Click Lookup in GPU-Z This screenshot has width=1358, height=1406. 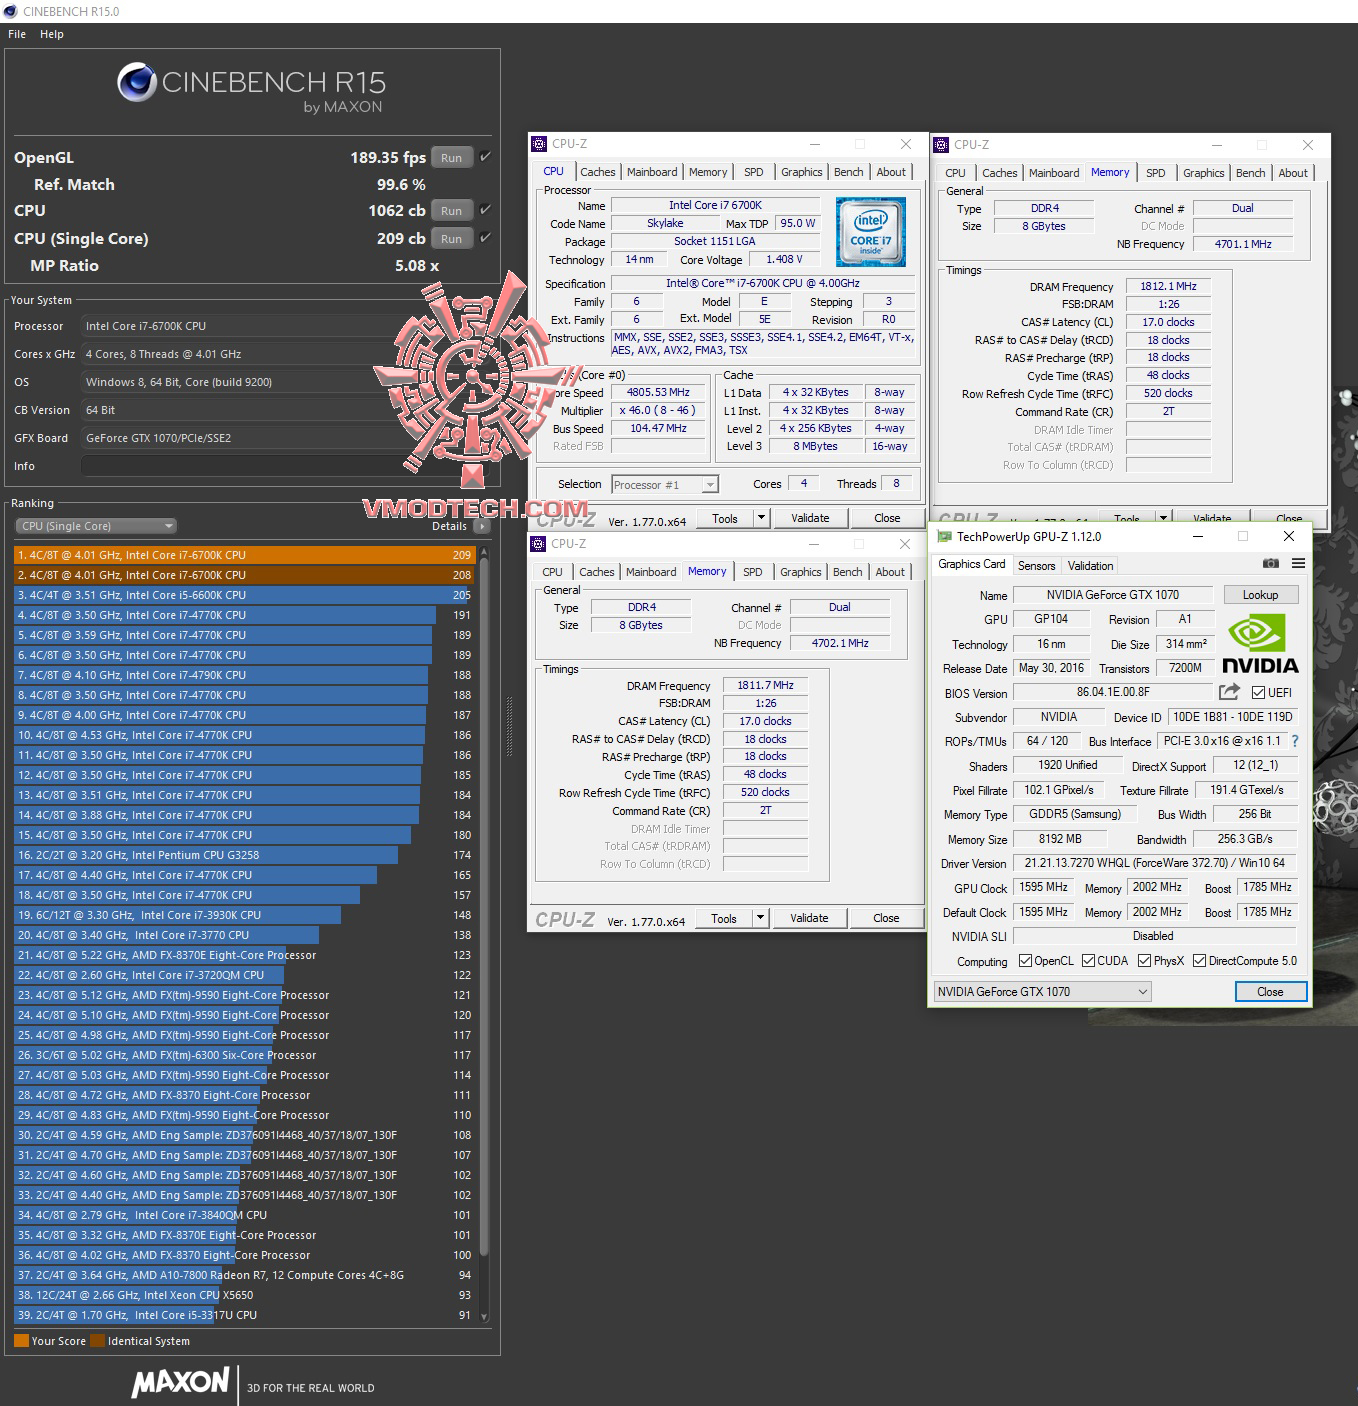coord(1260,595)
